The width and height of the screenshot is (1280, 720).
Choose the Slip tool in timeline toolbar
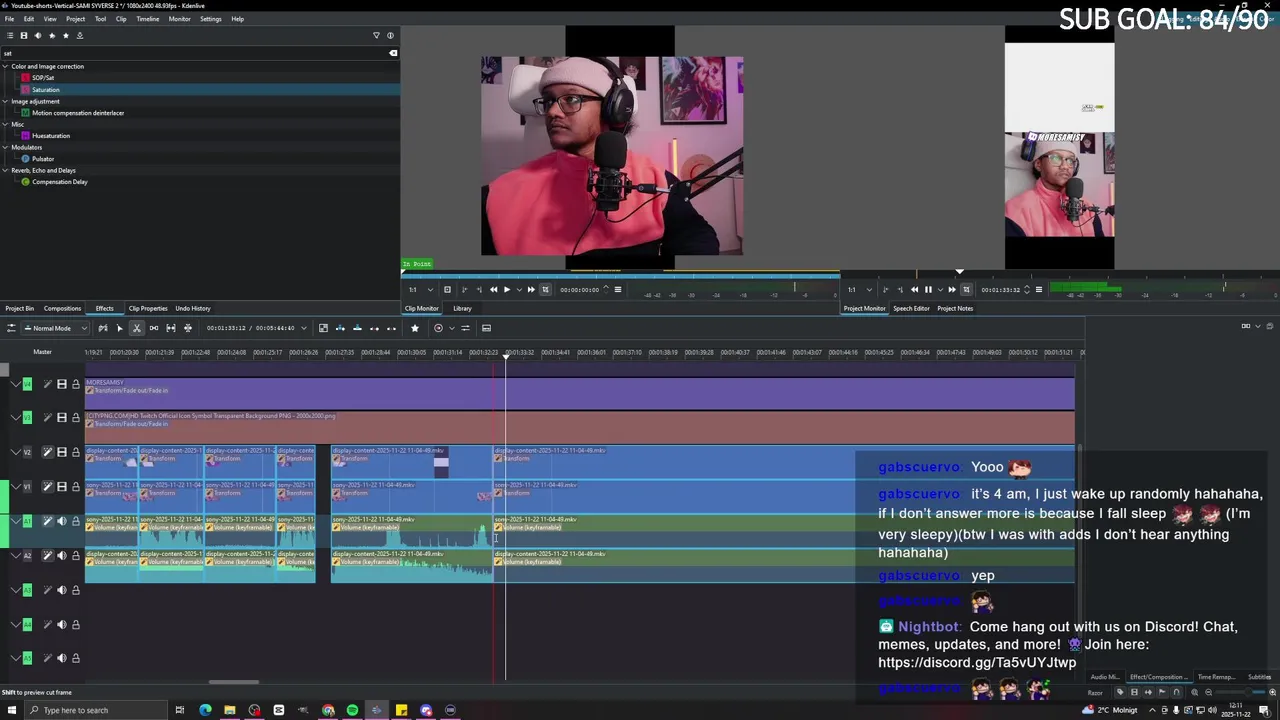(171, 328)
